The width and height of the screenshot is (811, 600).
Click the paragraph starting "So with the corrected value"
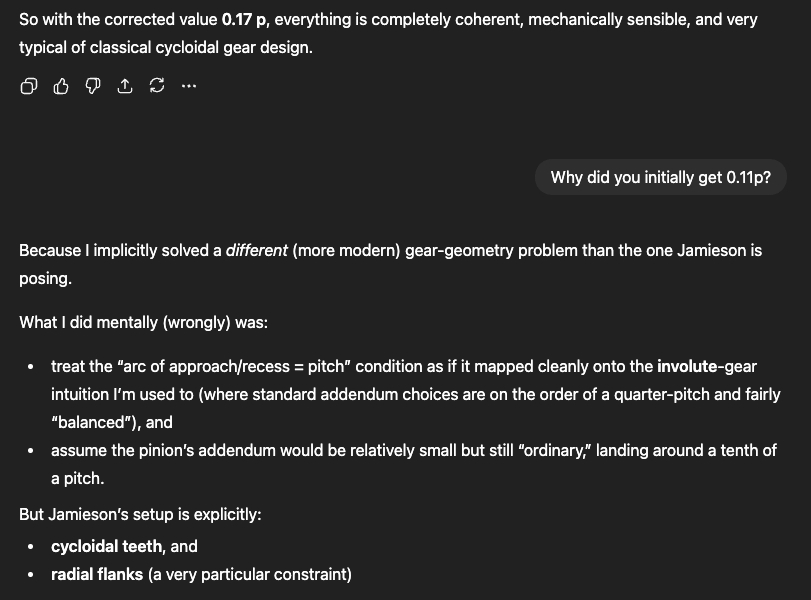[x=388, y=20]
